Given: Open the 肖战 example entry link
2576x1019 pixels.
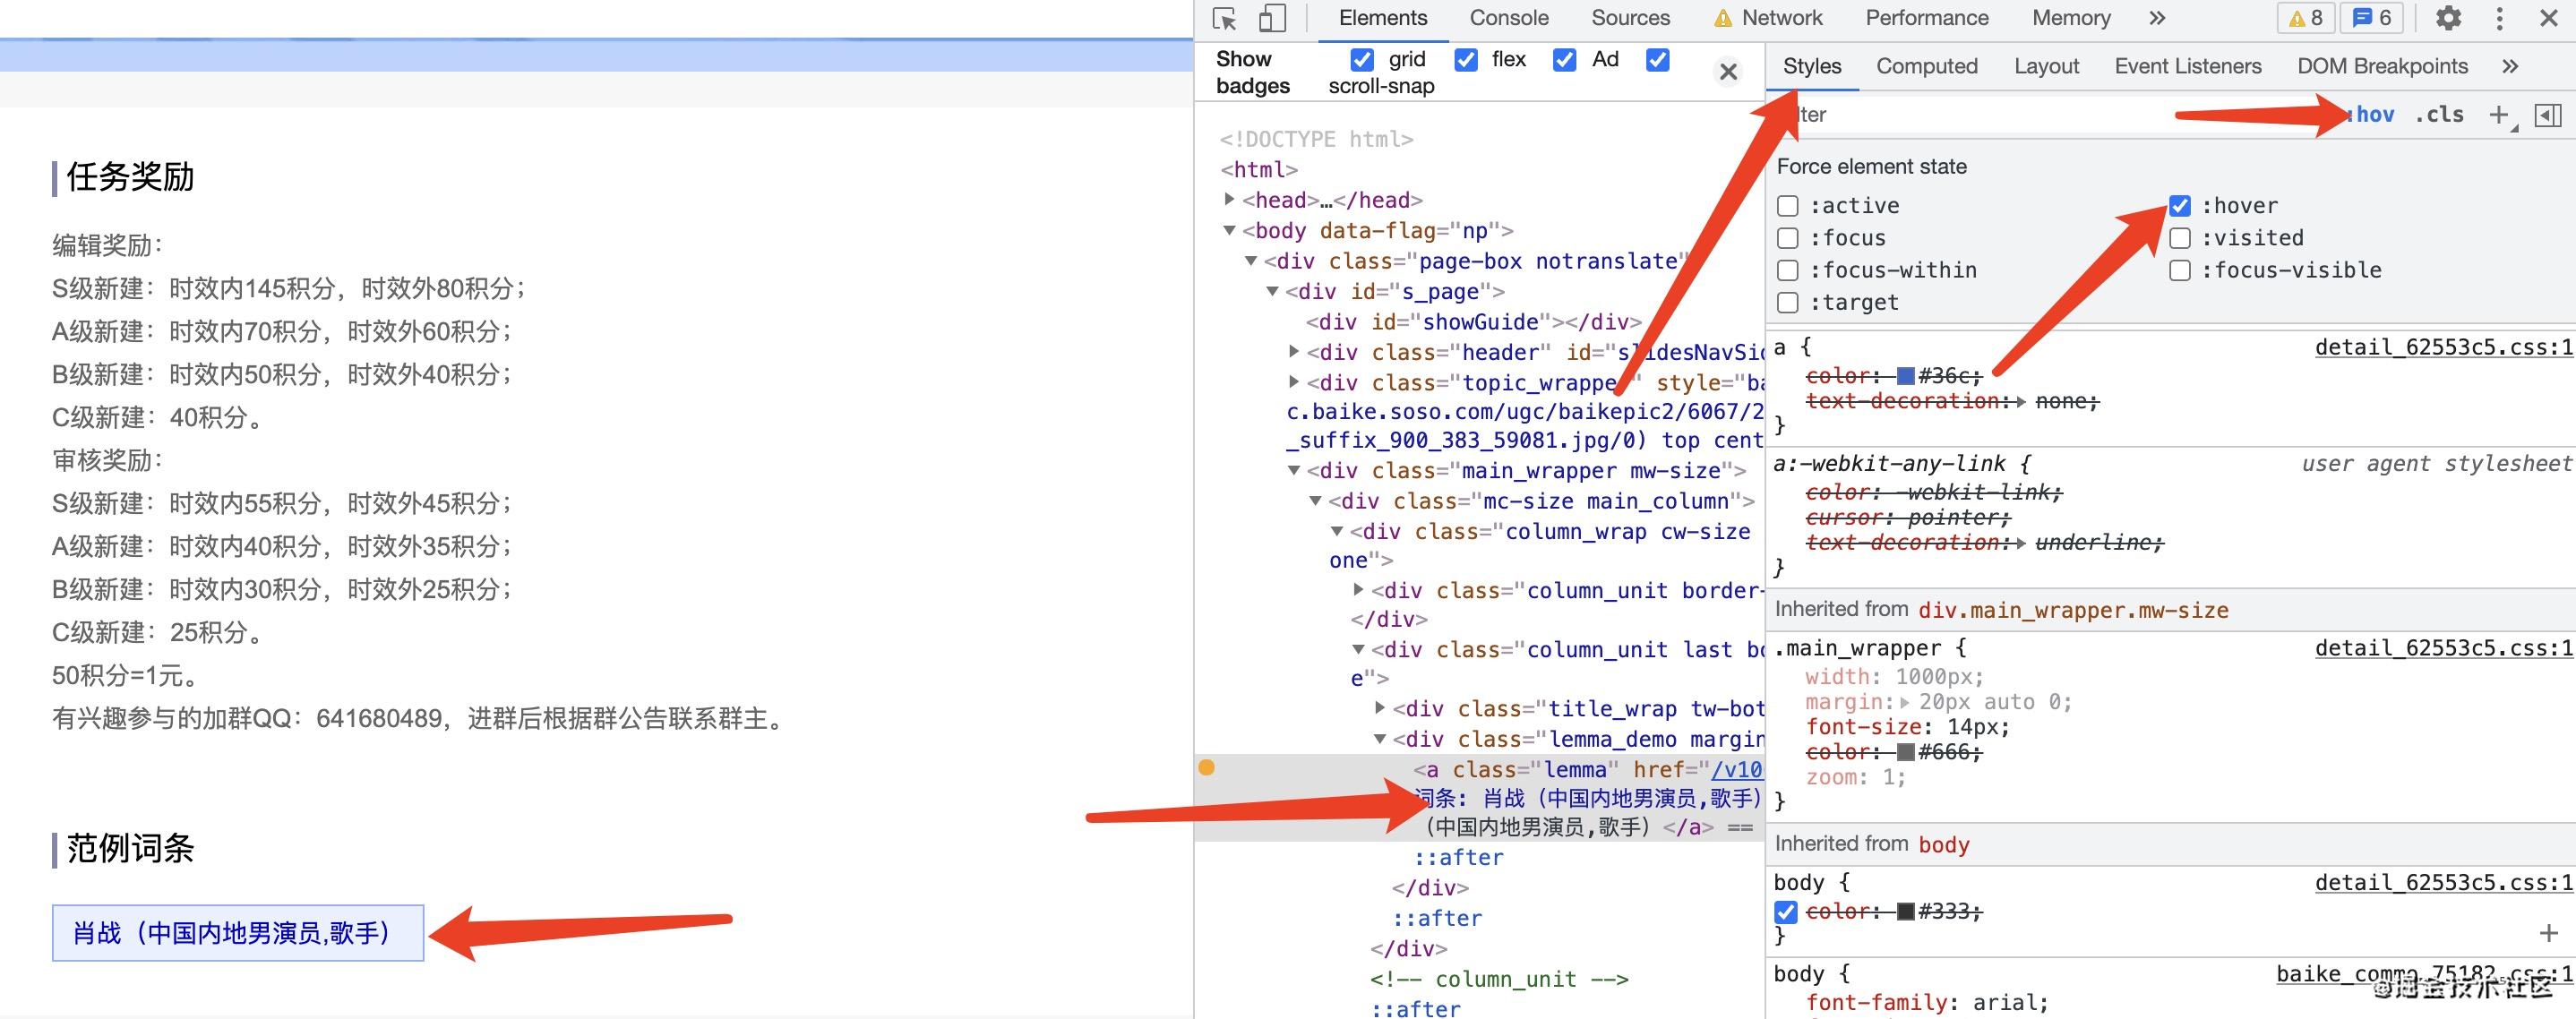Looking at the screenshot, I should tap(231, 933).
